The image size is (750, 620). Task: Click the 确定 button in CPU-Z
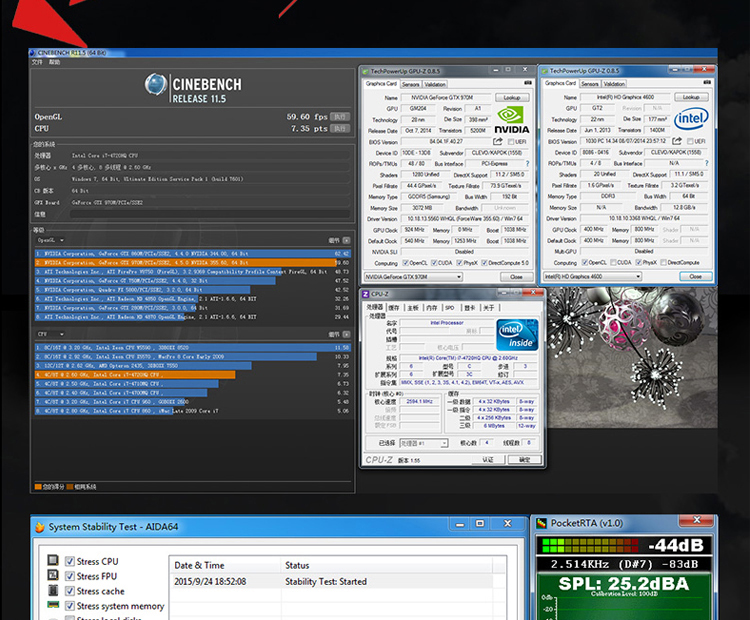click(x=524, y=460)
